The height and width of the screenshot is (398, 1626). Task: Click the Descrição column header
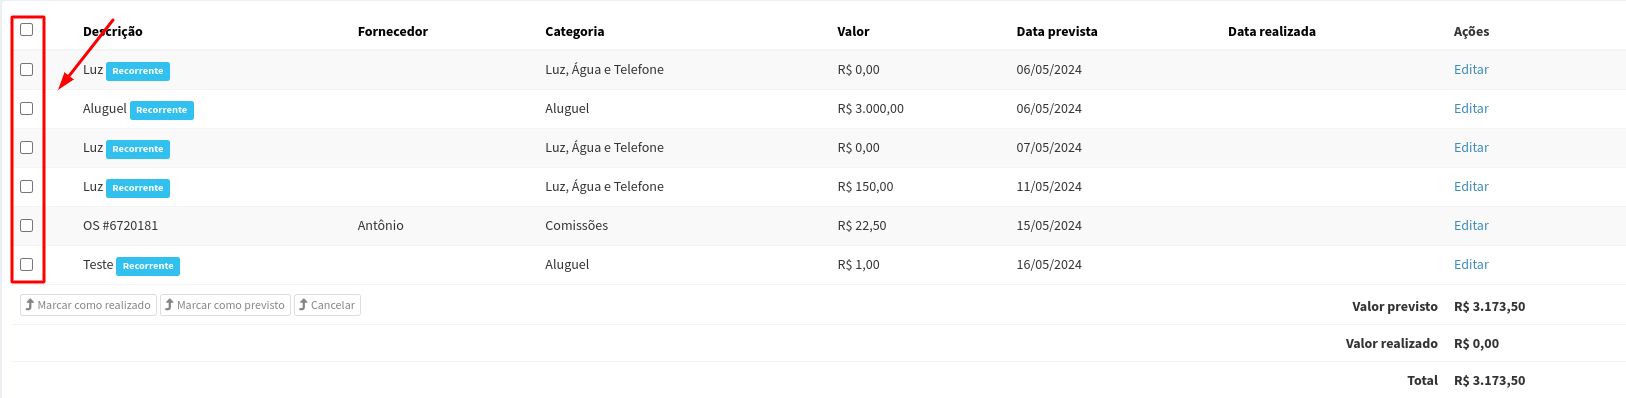(x=113, y=31)
